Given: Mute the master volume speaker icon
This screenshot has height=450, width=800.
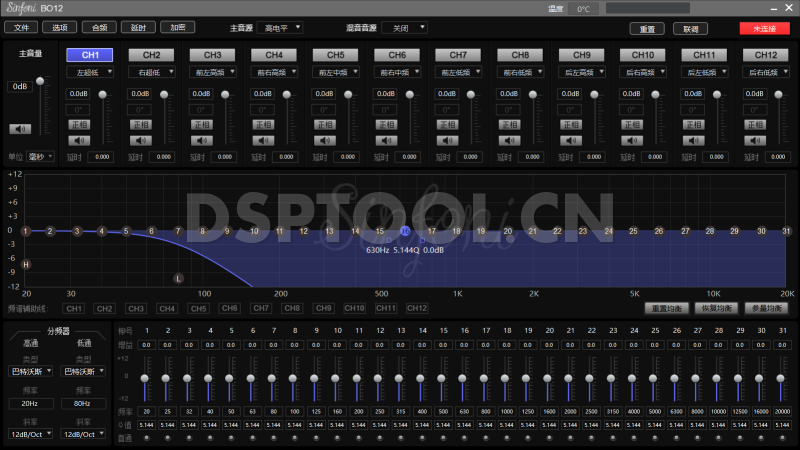Looking at the screenshot, I should 20,129.
